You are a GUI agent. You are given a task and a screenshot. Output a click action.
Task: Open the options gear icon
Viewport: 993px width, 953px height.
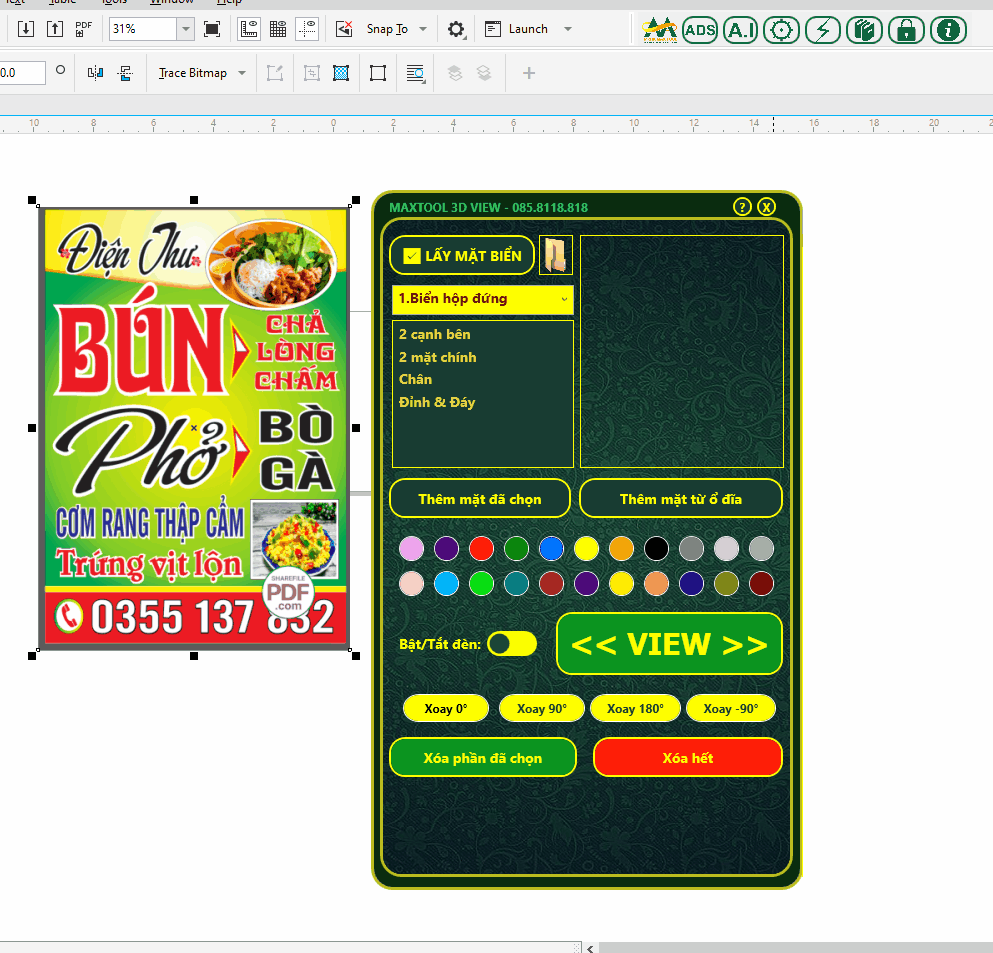click(x=456, y=29)
